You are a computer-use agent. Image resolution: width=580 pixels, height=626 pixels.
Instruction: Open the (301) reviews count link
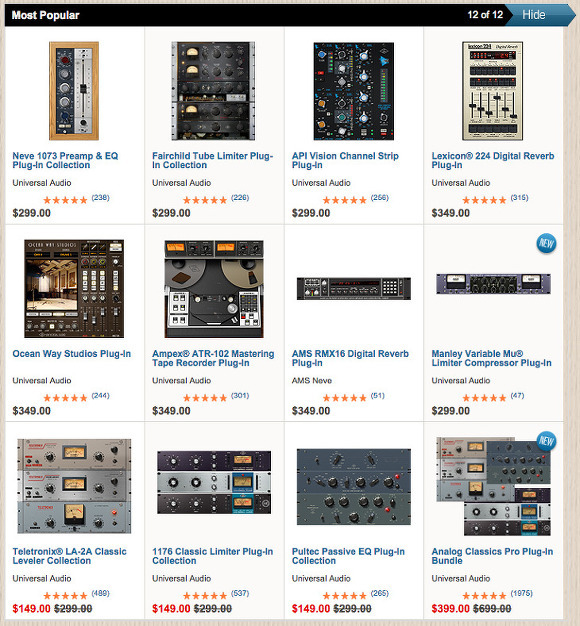click(240, 396)
